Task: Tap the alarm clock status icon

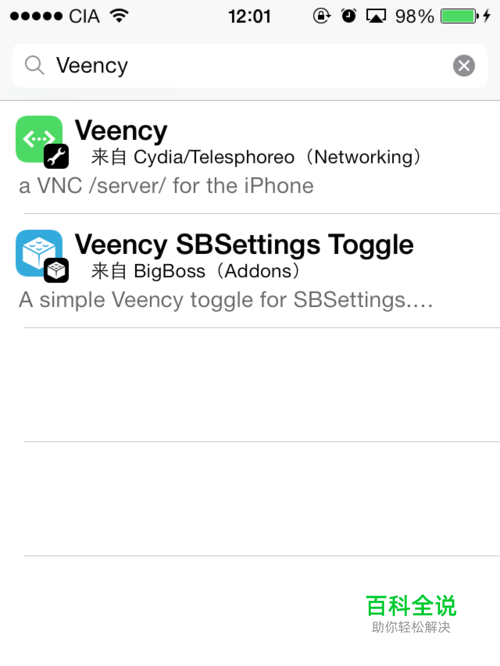Action: click(x=349, y=16)
